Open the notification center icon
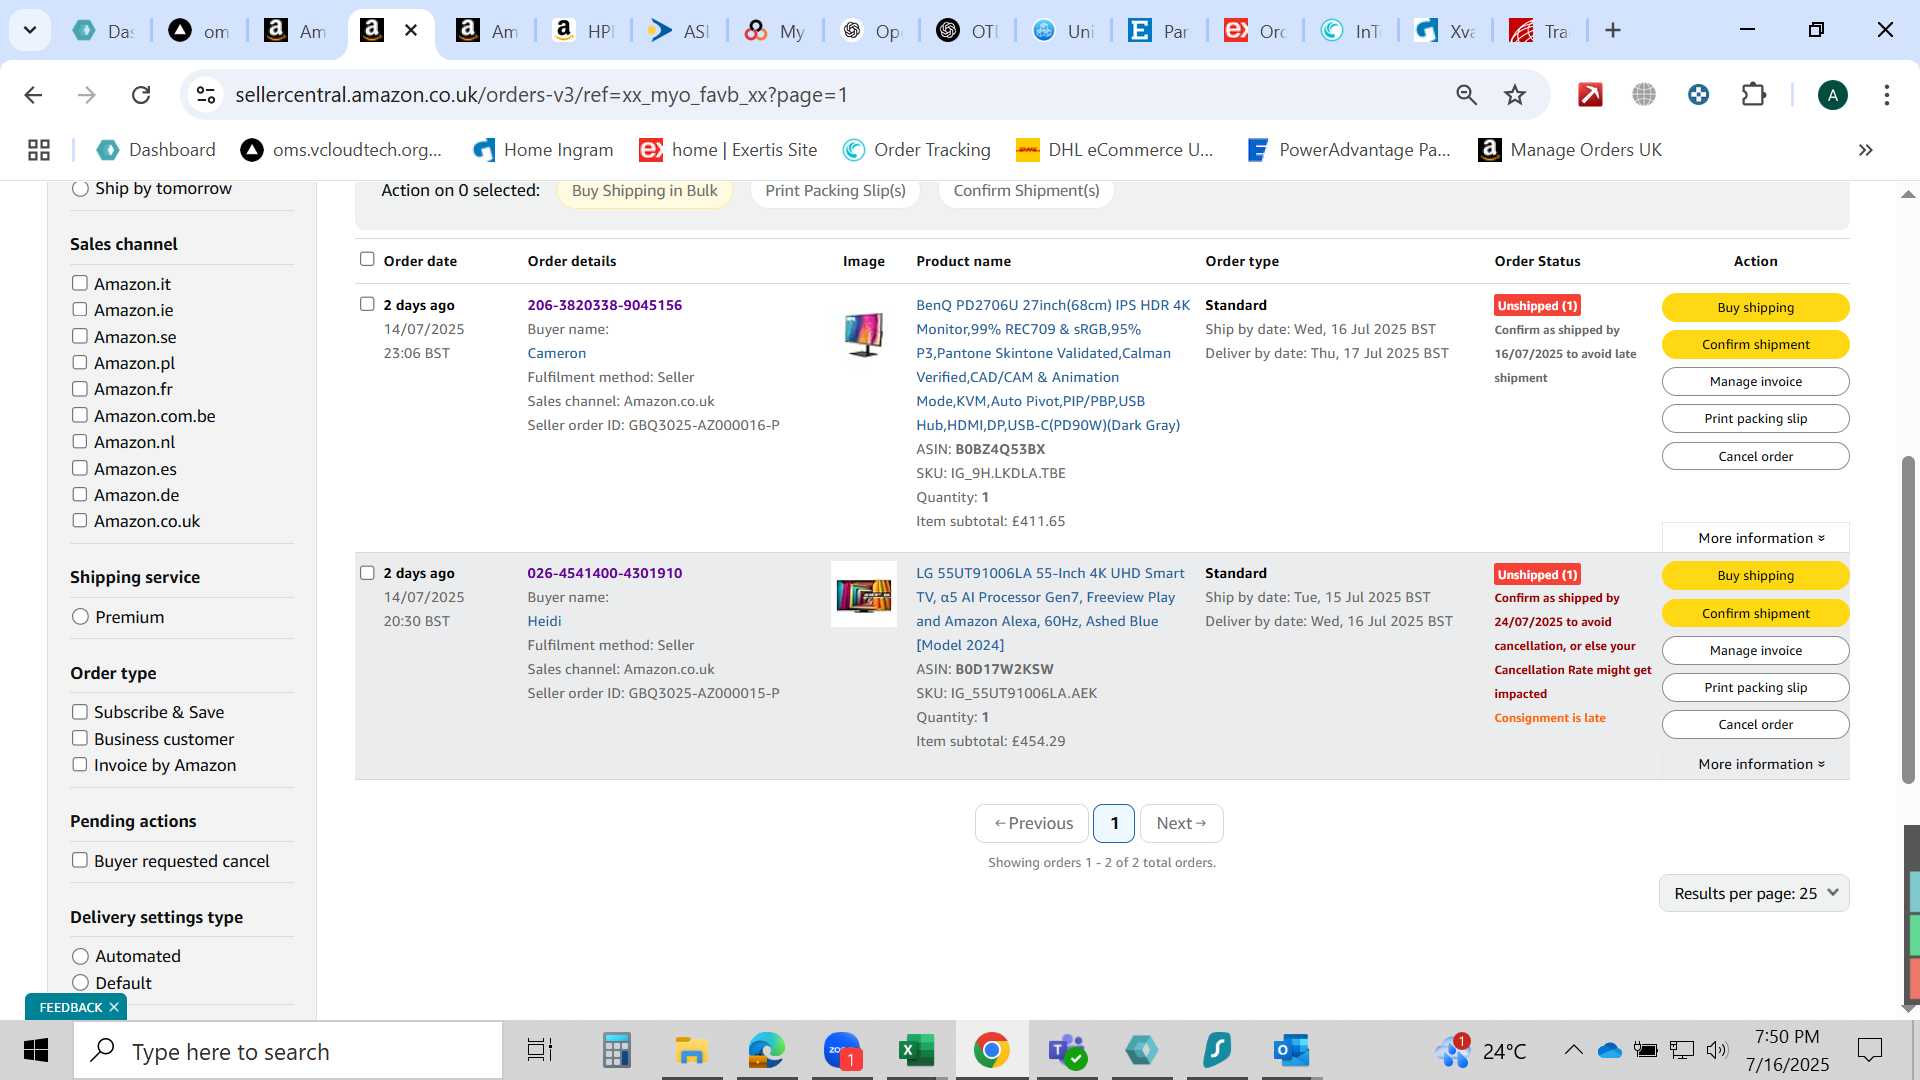 tap(1869, 1050)
